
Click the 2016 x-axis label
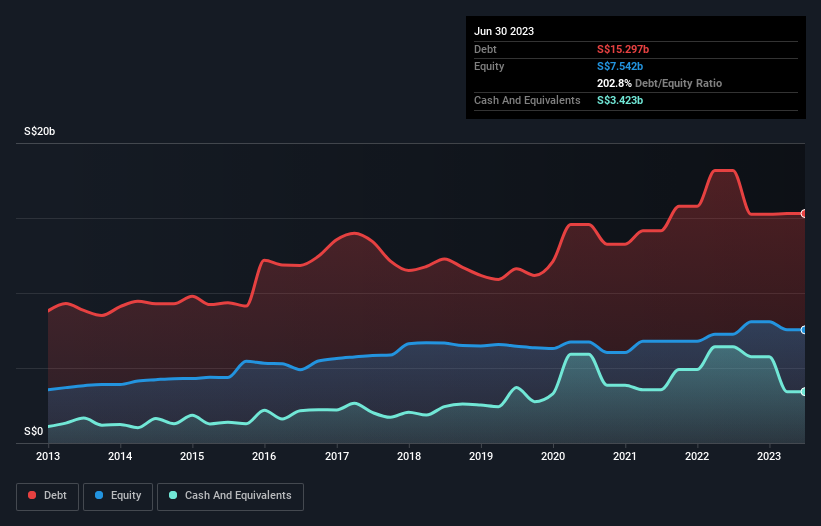[264, 456]
